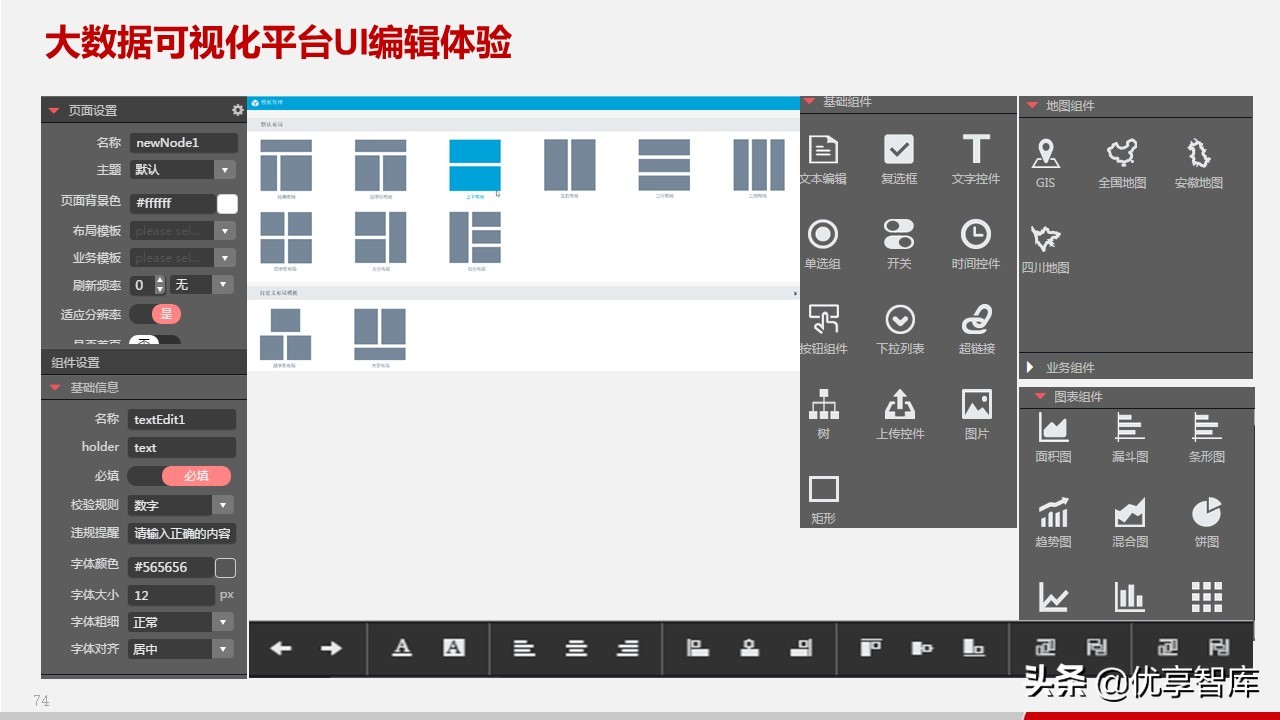The height and width of the screenshot is (720, 1280).
Task: Pick the 面积图 area chart component
Action: pos(1053,437)
